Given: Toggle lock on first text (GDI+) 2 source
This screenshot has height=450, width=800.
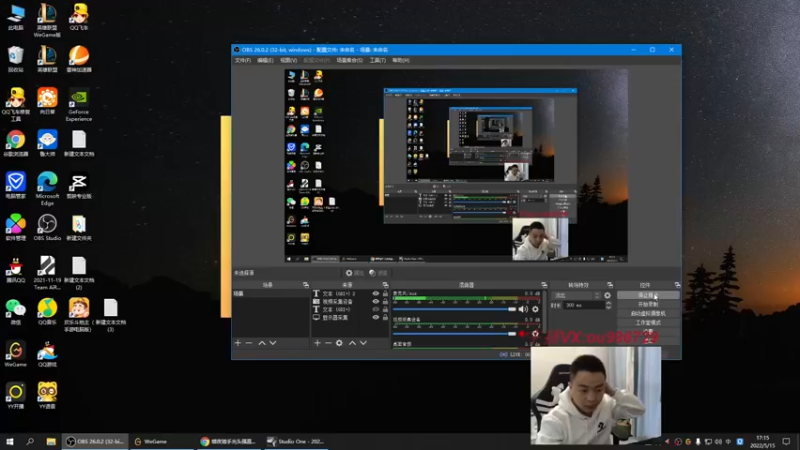Looking at the screenshot, I should (385, 293).
